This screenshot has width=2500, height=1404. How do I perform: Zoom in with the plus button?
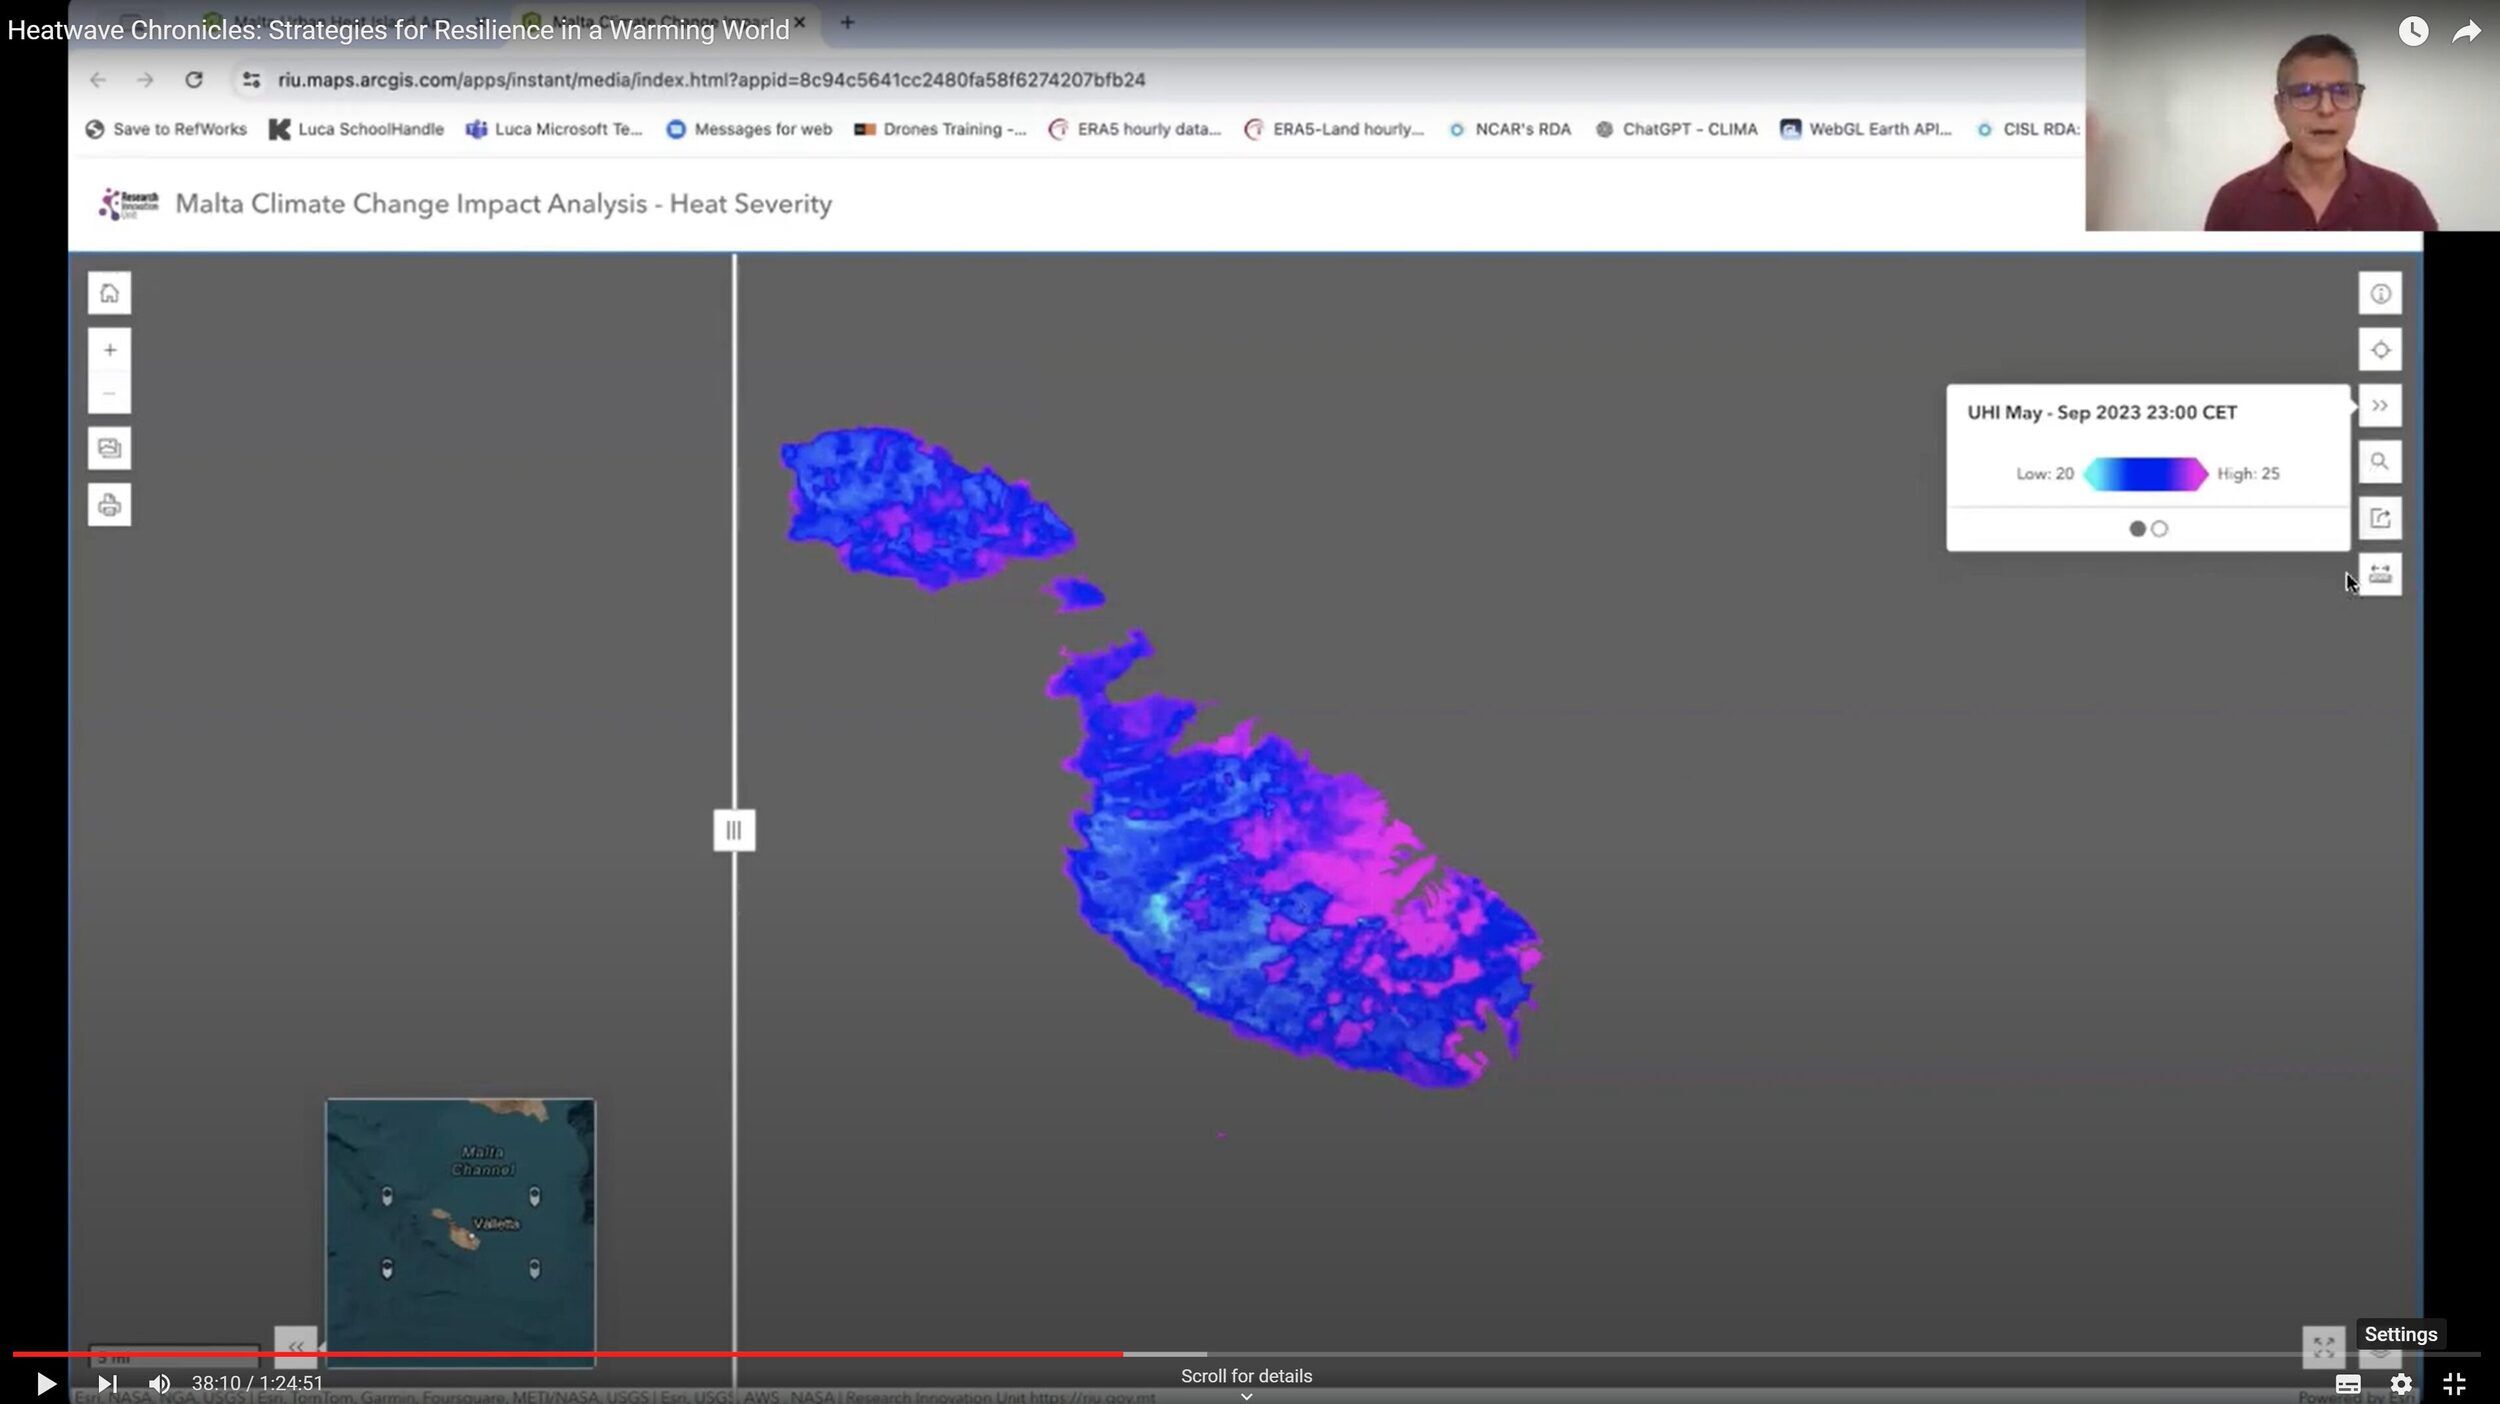point(109,350)
